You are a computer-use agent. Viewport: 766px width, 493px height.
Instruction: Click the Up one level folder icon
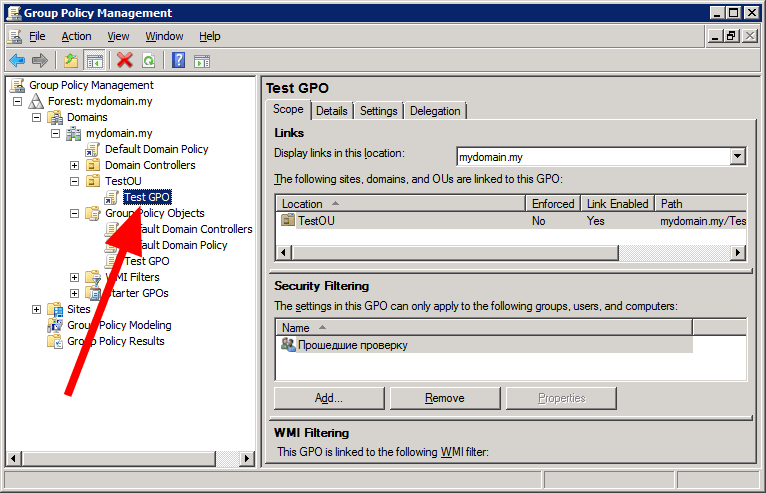(71, 61)
